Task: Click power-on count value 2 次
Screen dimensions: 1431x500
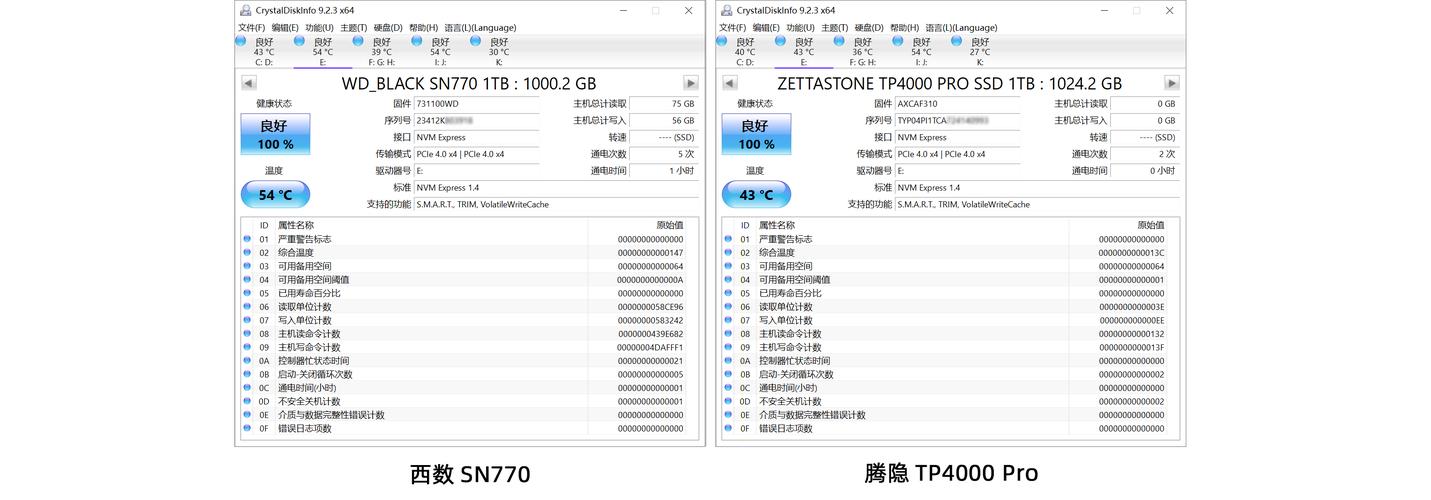Action: click(1144, 154)
